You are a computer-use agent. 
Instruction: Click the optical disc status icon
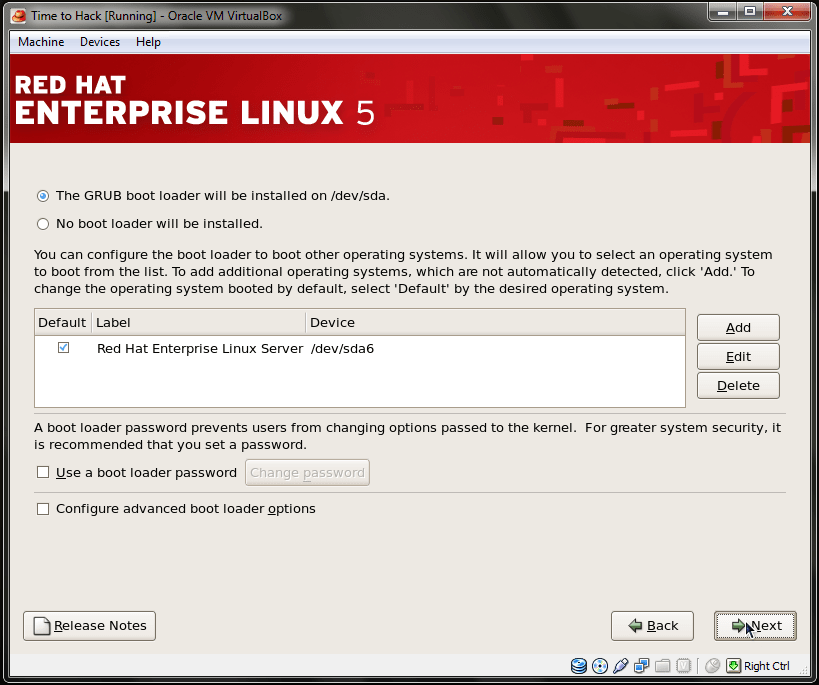pos(600,666)
